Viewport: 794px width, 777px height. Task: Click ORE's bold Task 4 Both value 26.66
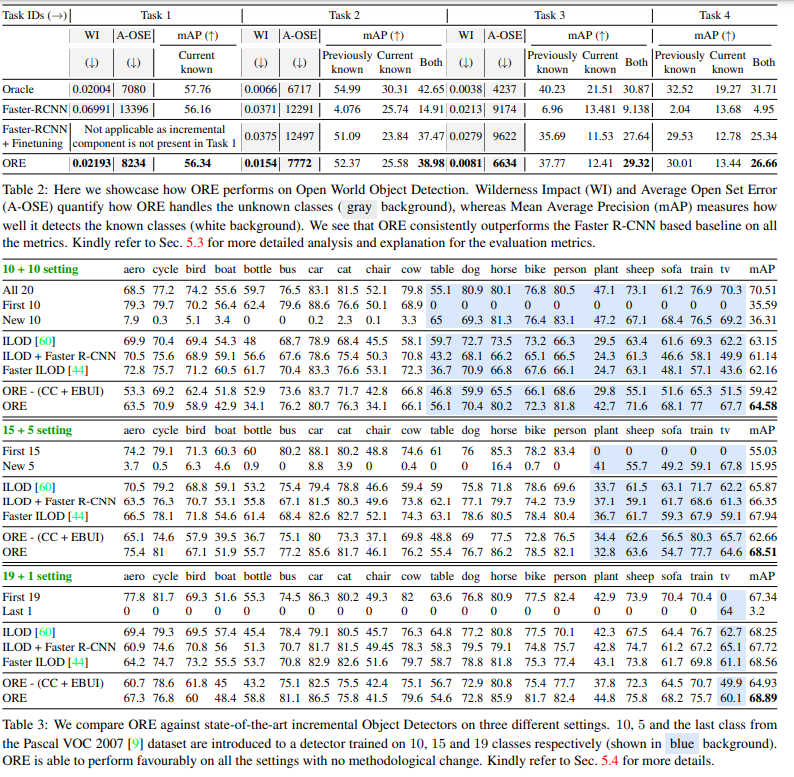pyautogui.click(x=763, y=164)
